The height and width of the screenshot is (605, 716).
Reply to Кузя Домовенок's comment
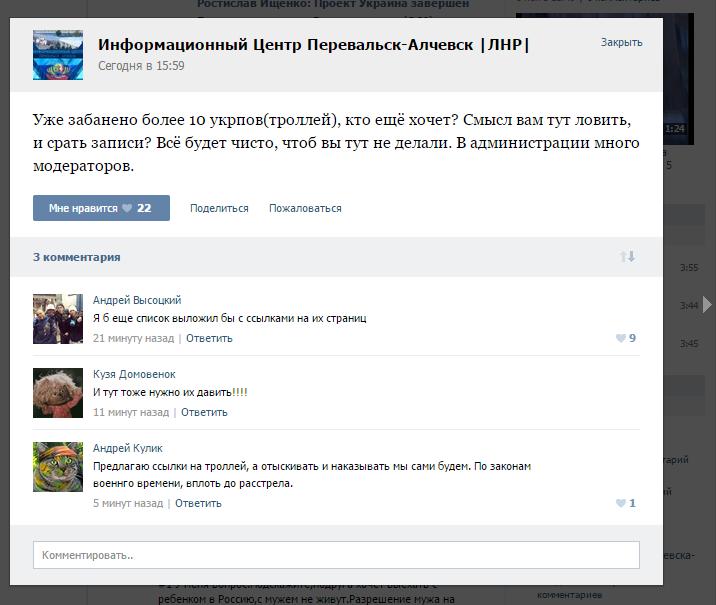204,412
